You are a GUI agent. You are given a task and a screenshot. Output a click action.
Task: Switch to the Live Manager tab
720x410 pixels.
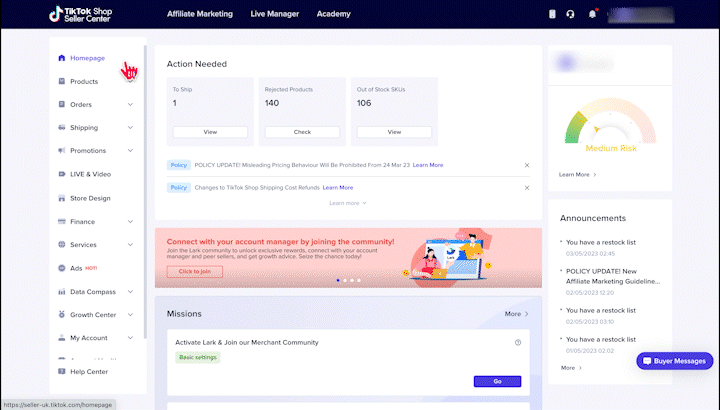point(274,14)
